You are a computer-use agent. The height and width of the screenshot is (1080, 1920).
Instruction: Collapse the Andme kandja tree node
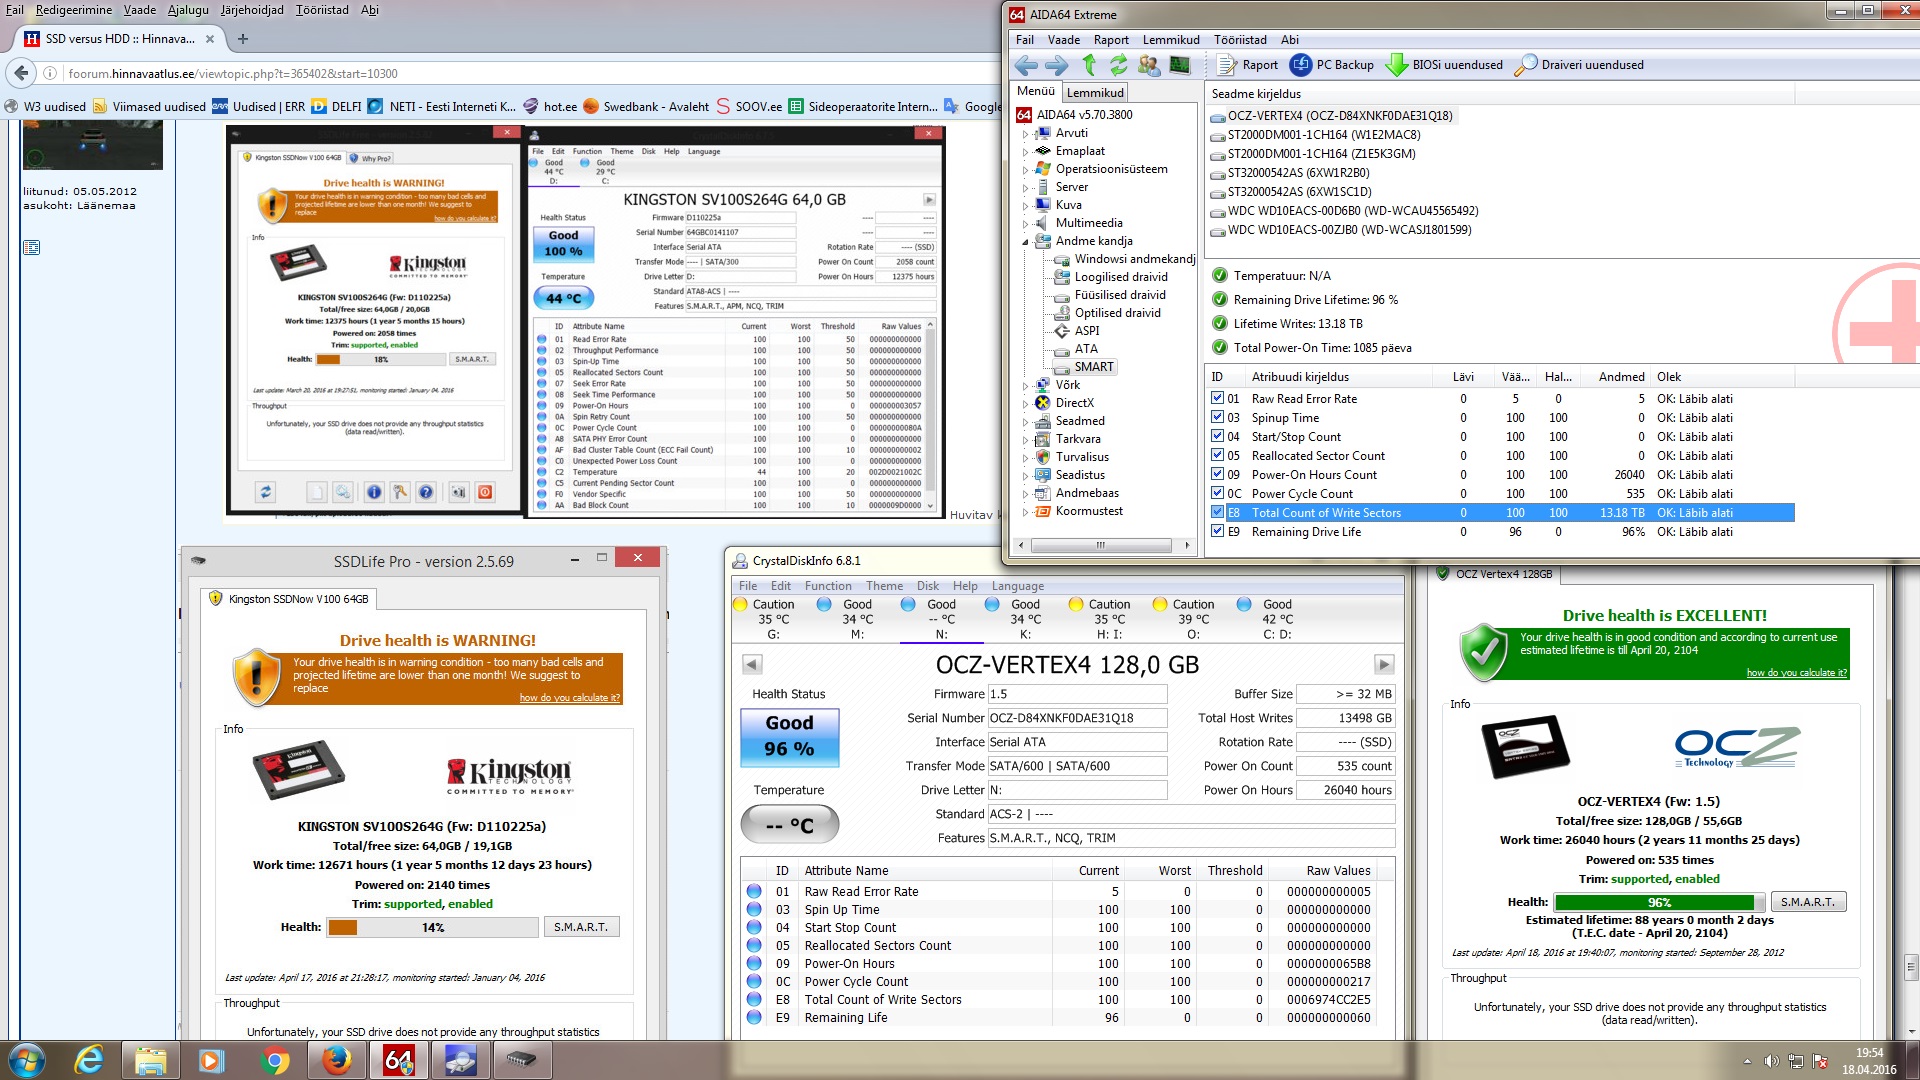click(x=1025, y=241)
